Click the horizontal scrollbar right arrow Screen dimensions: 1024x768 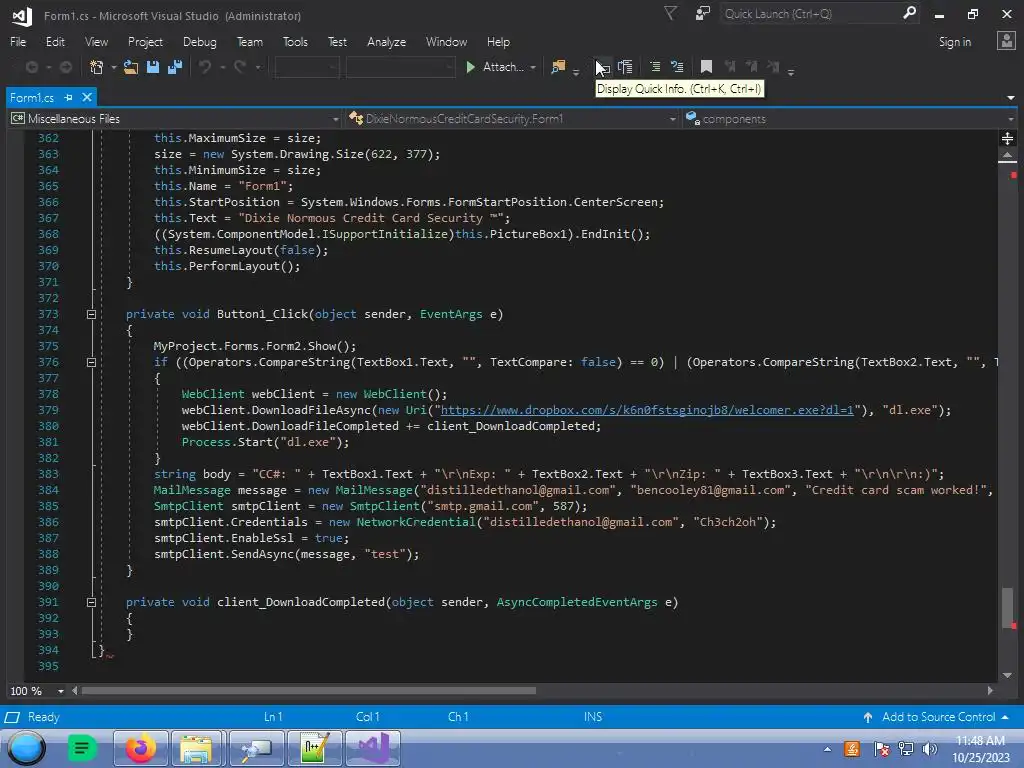point(990,691)
